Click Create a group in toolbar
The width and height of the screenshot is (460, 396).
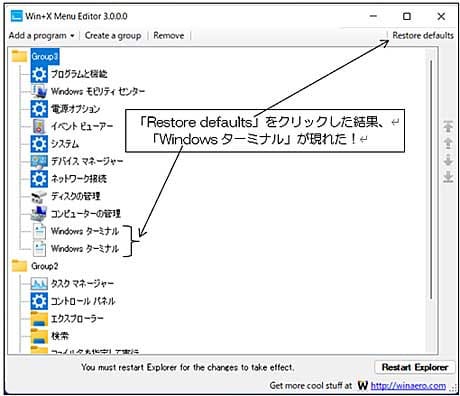coord(113,35)
